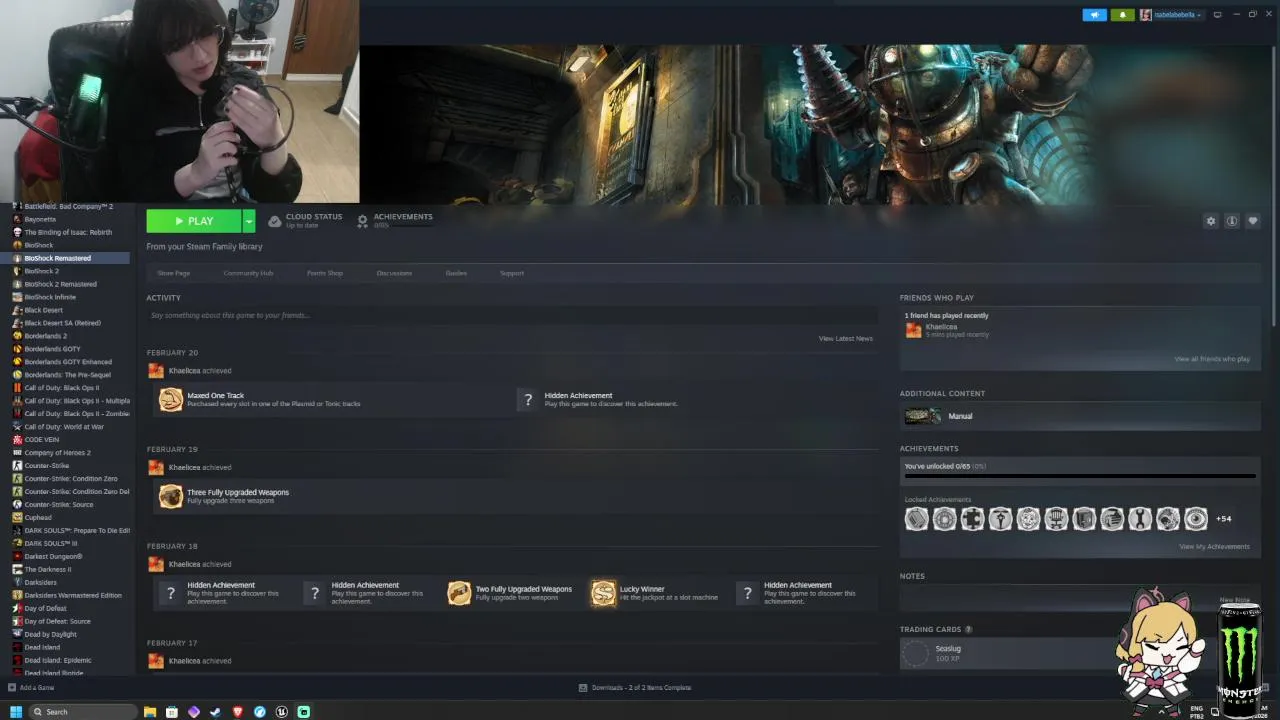
Task: Open the blue announcements megaphone button
Action: pyautogui.click(x=1095, y=15)
